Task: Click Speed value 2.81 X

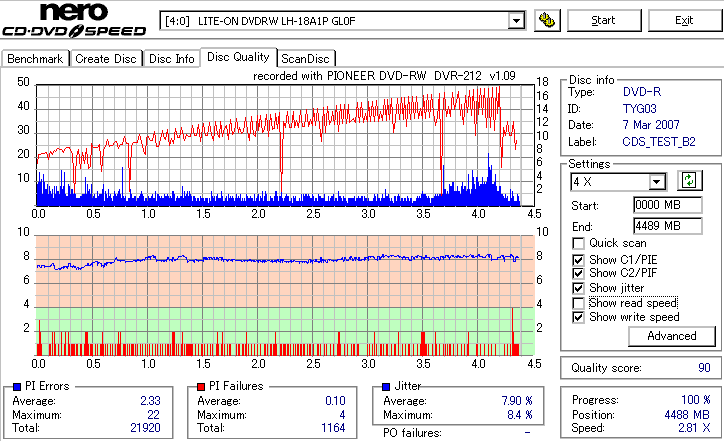Action: [x=694, y=428]
